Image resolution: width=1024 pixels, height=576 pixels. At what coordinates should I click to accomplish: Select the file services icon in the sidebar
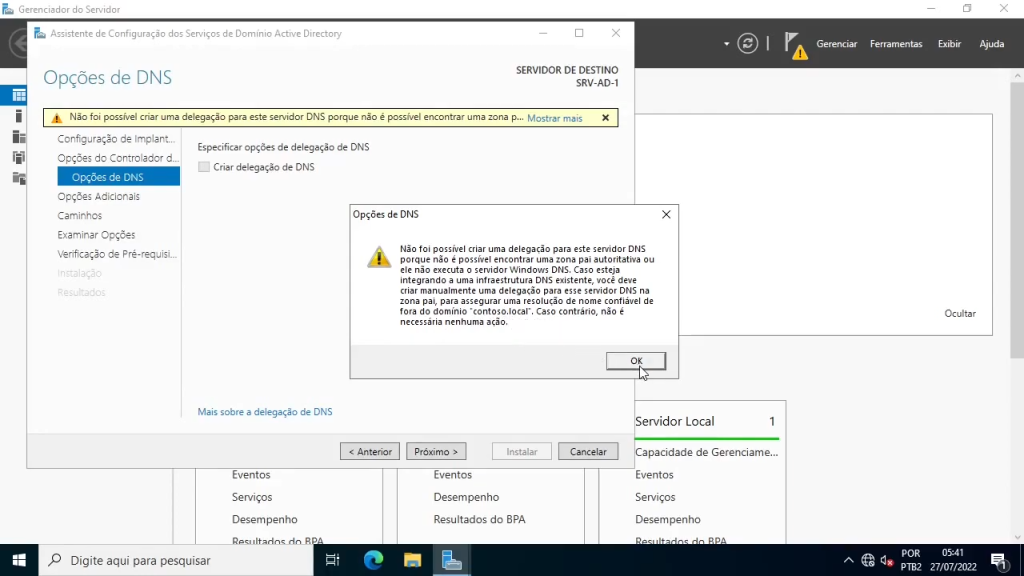tap(19, 178)
